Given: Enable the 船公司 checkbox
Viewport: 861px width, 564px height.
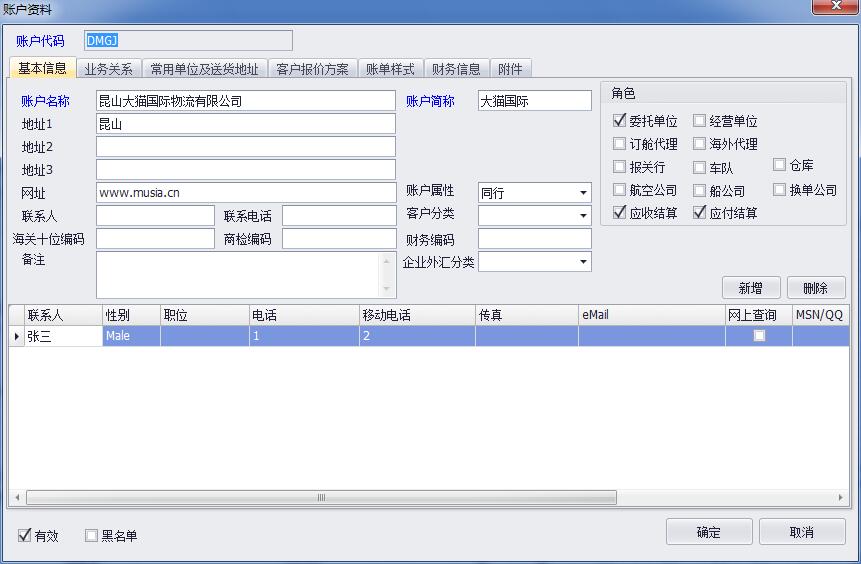Looking at the screenshot, I should point(699,190).
